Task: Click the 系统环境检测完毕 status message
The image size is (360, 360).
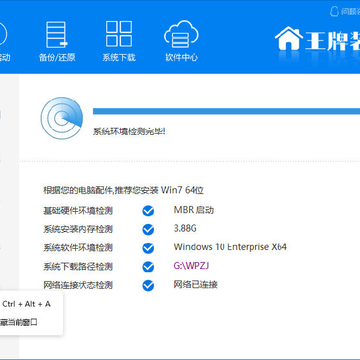Action: click(129, 131)
